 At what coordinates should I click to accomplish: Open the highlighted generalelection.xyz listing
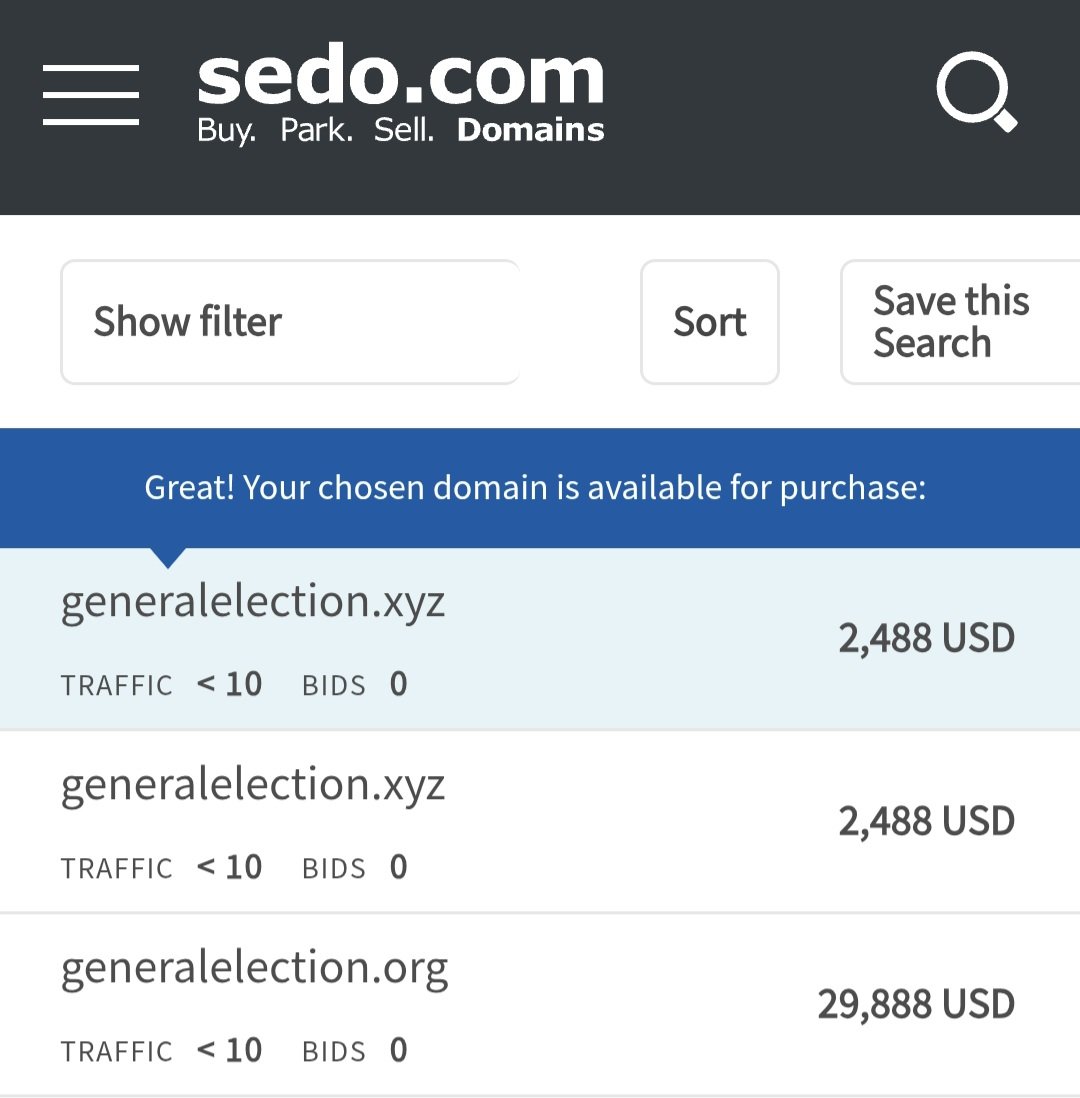tap(253, 602)
